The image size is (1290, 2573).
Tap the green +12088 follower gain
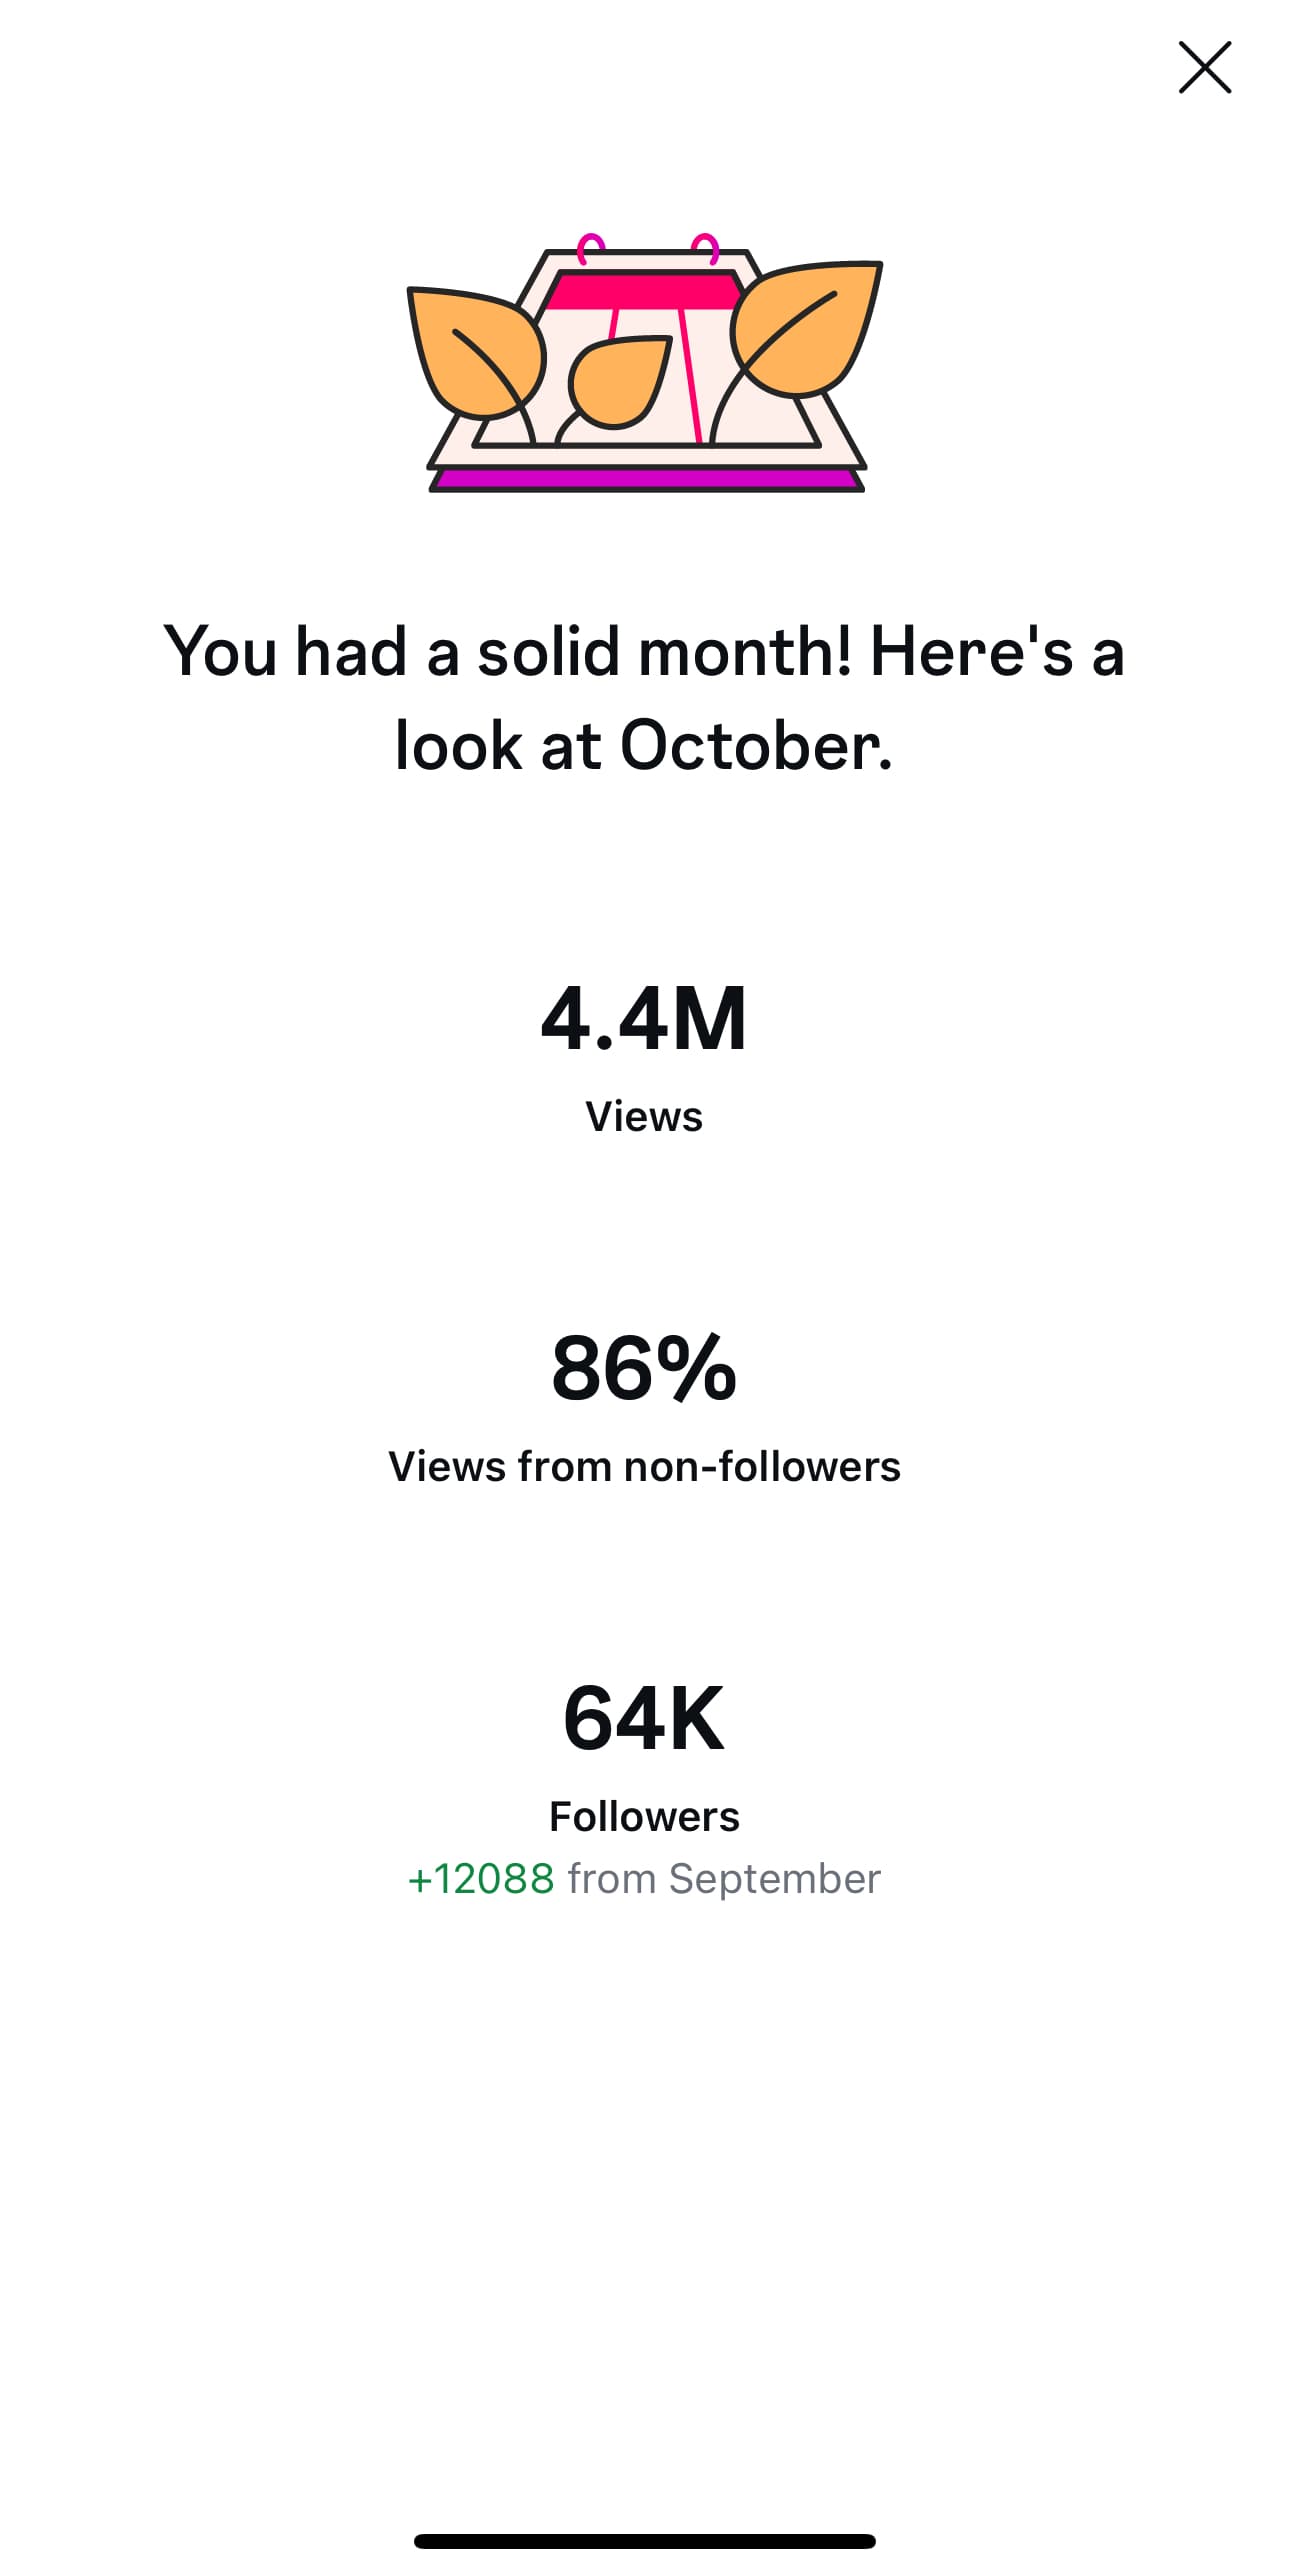(481, 1878)
